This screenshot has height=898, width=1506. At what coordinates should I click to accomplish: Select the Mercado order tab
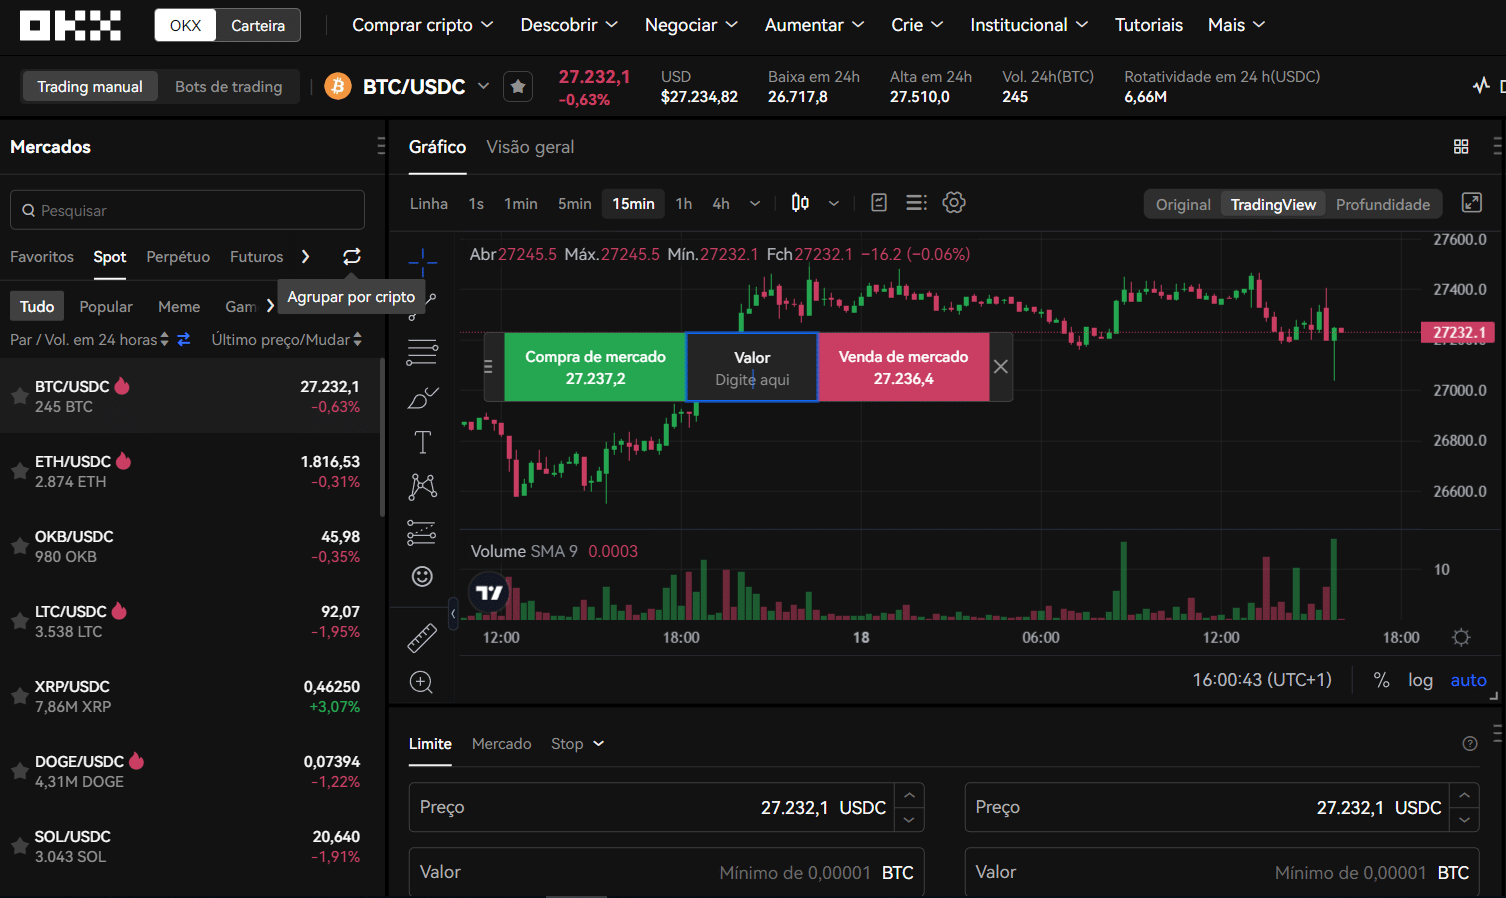click(x=501, y=744)
